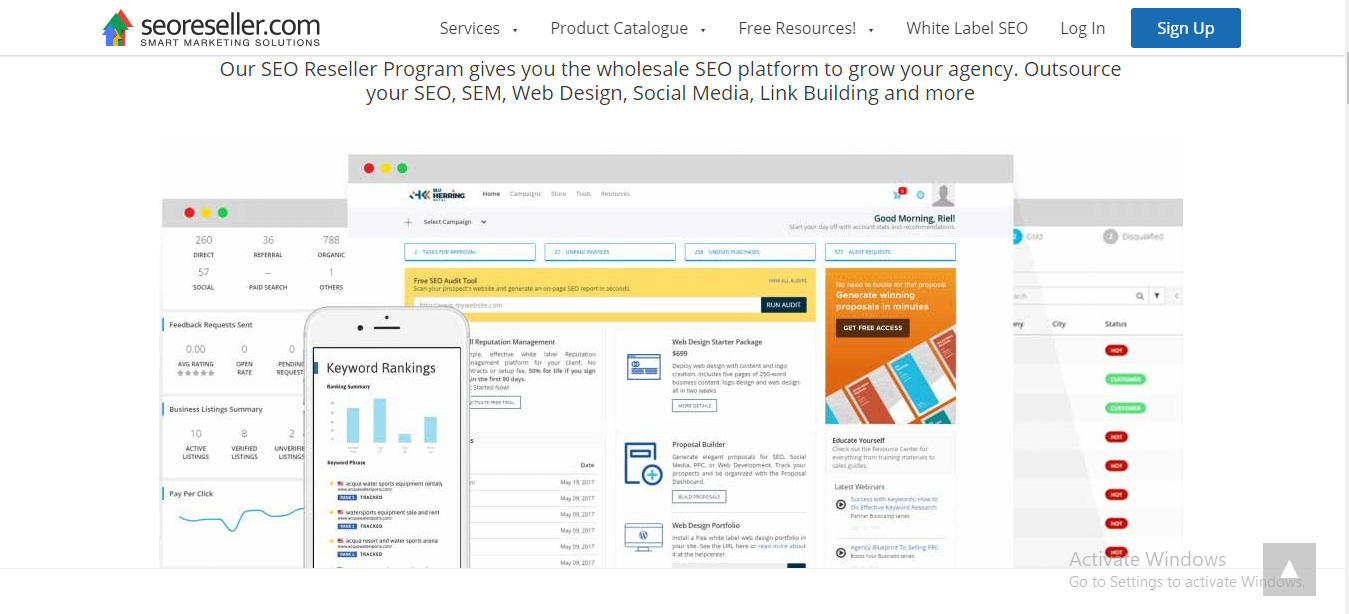The height and width of the screenshot is (614, 1349).
Task: Play the Success with Keywords webinar
Action: click(x=841, y=504)
